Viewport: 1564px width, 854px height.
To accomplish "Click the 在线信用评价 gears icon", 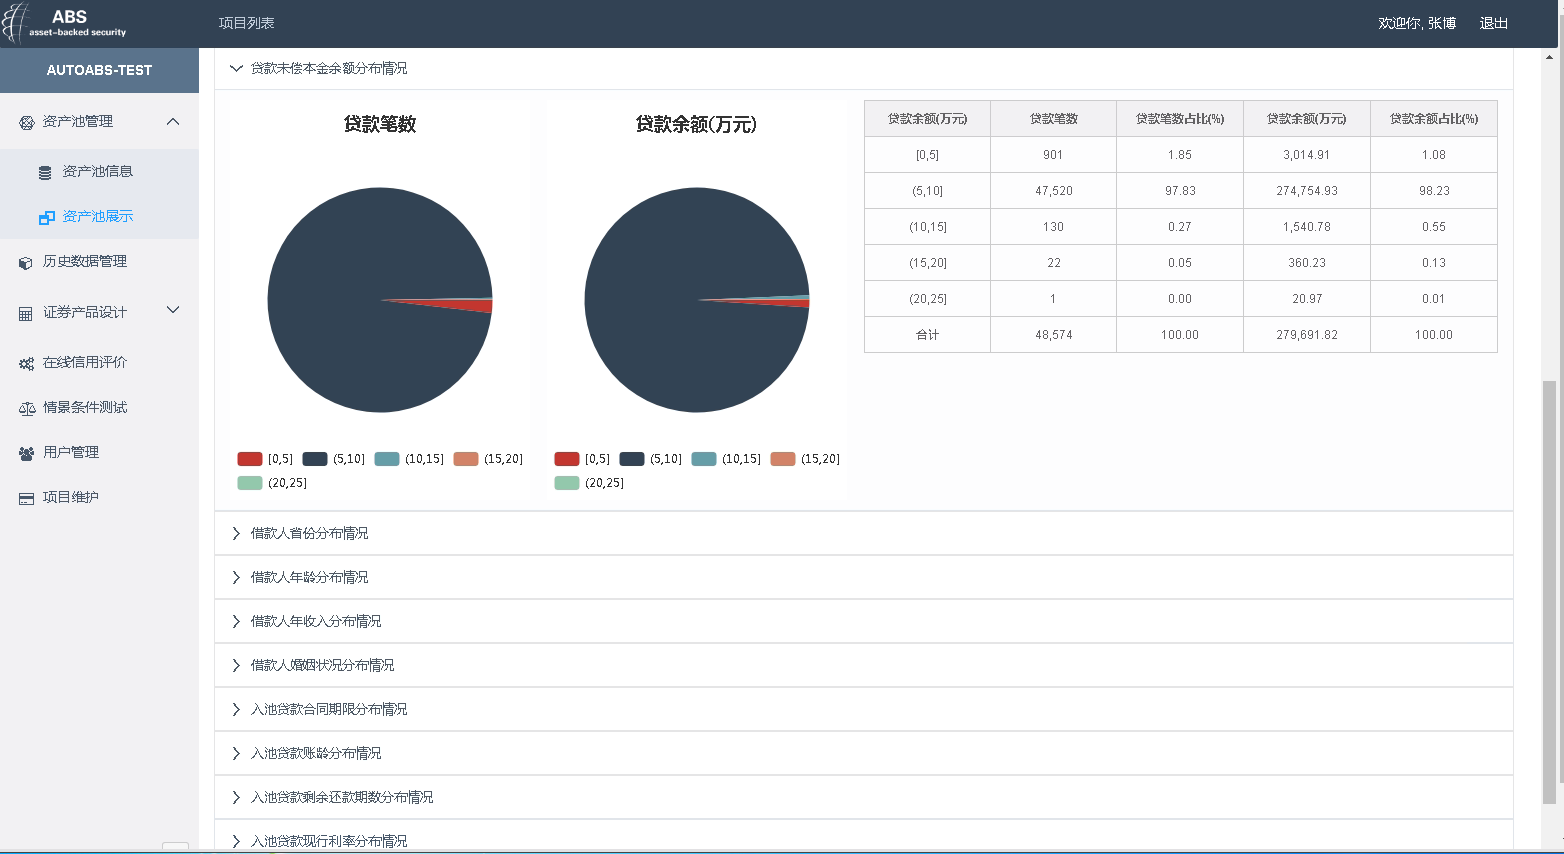I will coord(26,363).
